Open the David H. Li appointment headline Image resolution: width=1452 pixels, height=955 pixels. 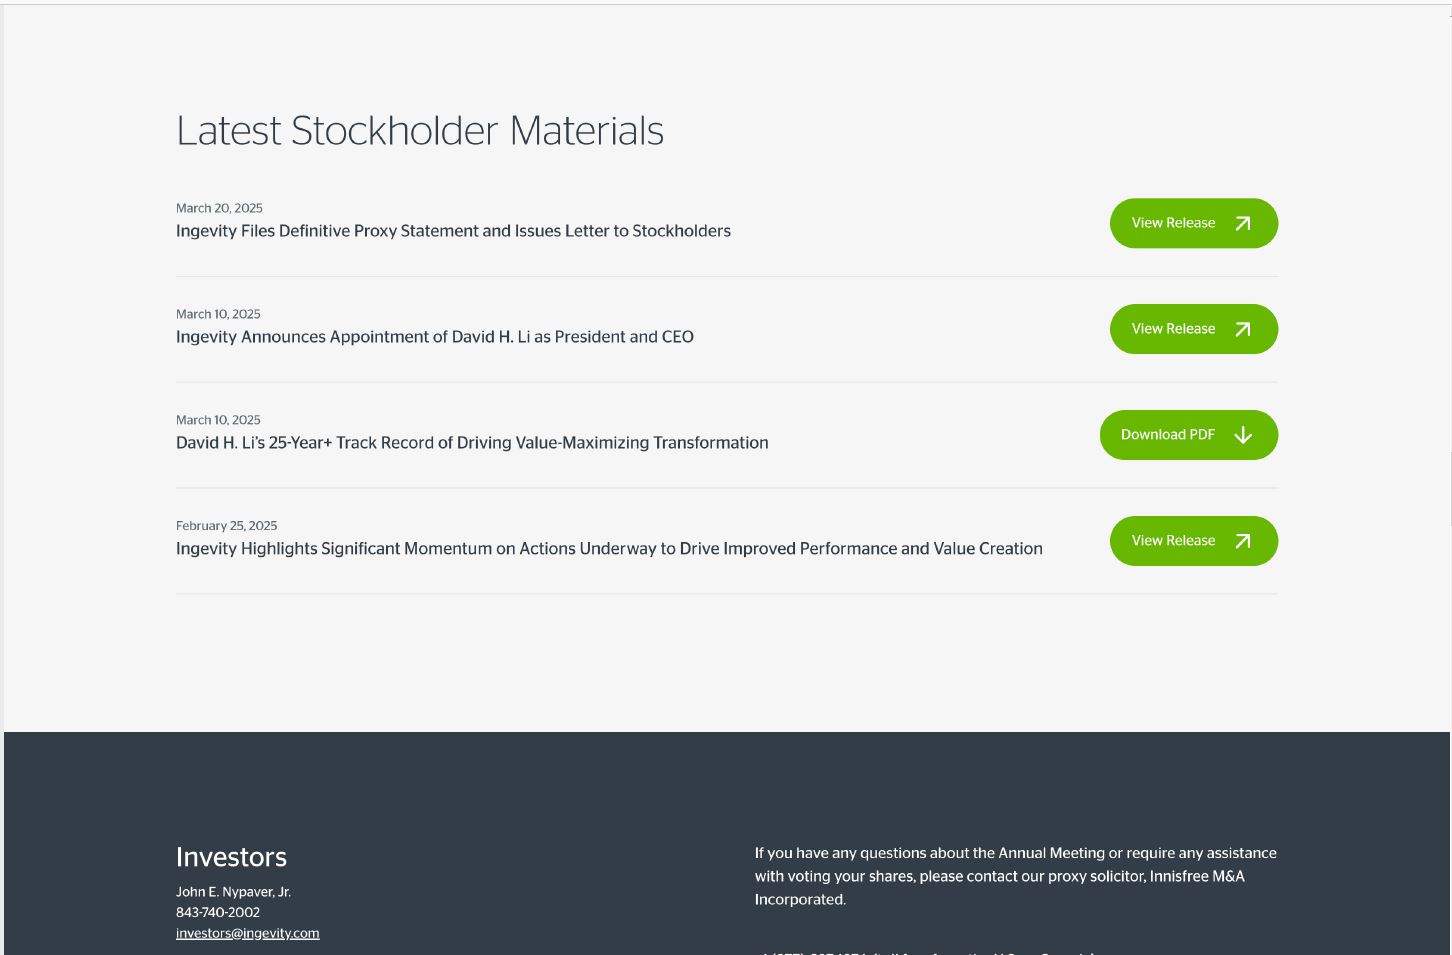[x=434, y=337]
